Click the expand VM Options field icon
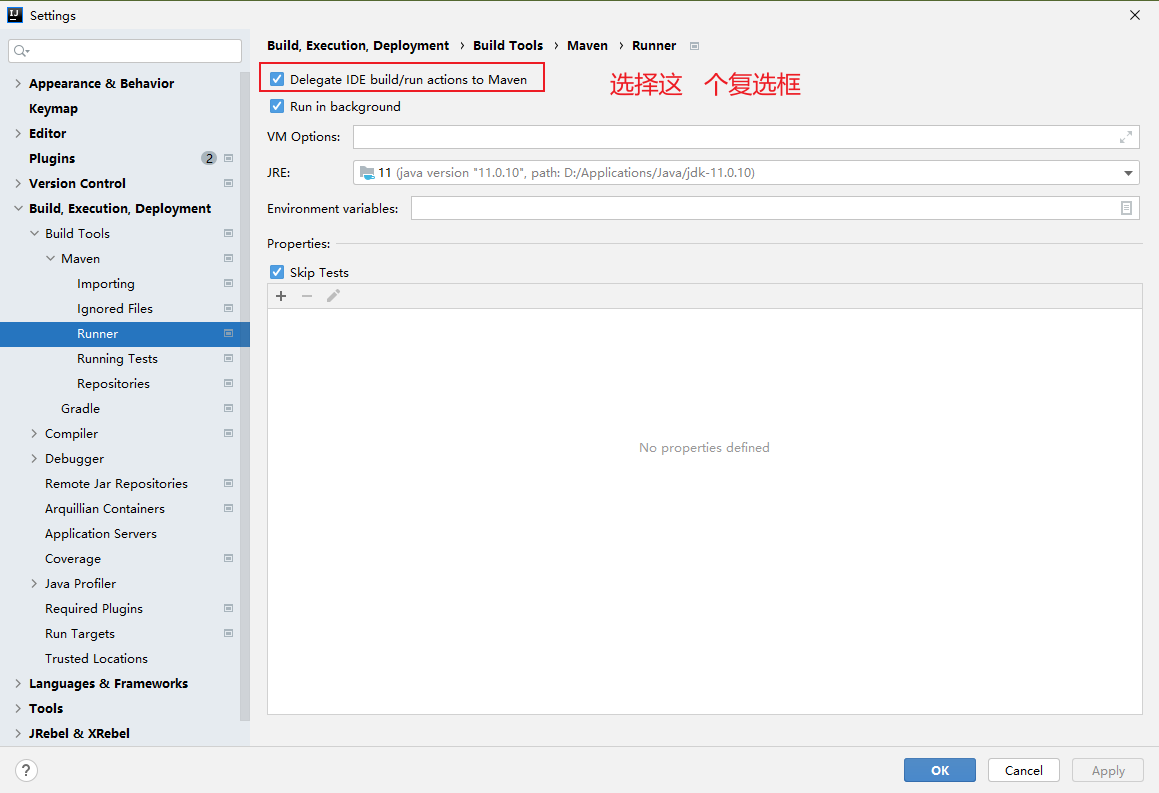 pos(1126,137)
